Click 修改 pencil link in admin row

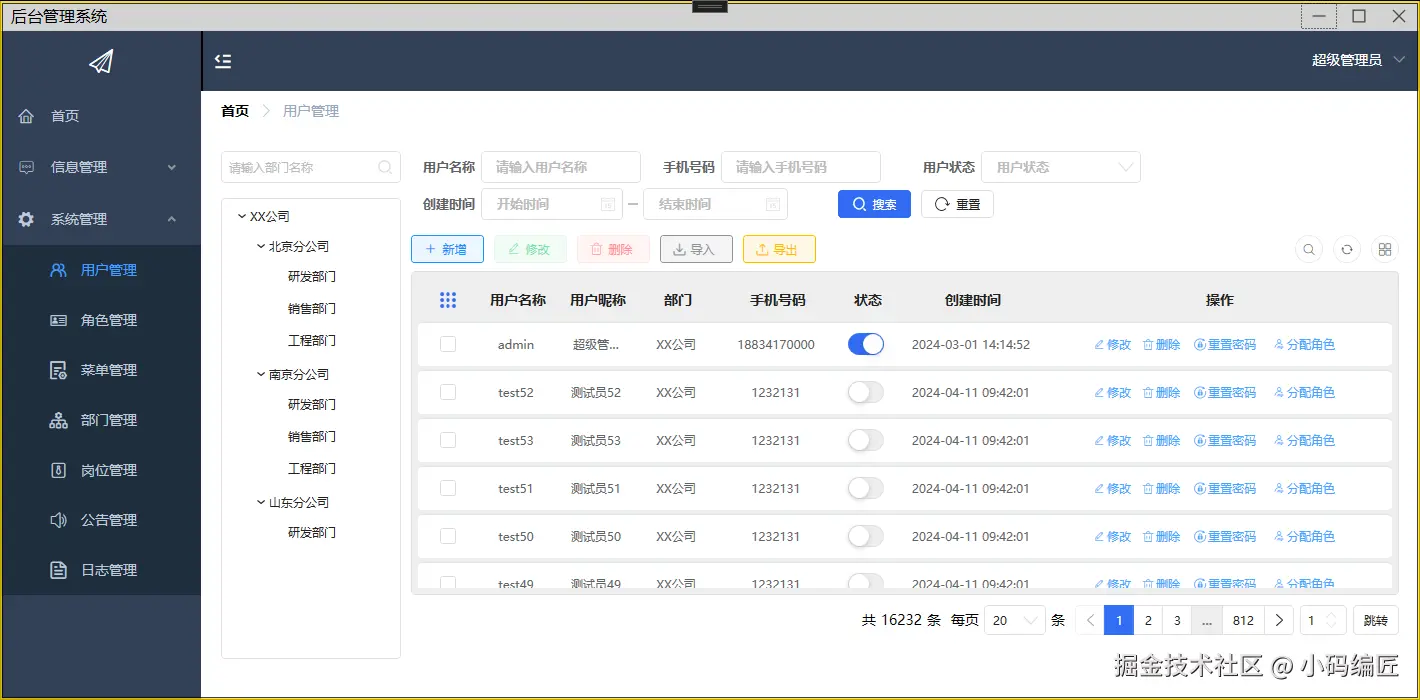coord(1113,344)
